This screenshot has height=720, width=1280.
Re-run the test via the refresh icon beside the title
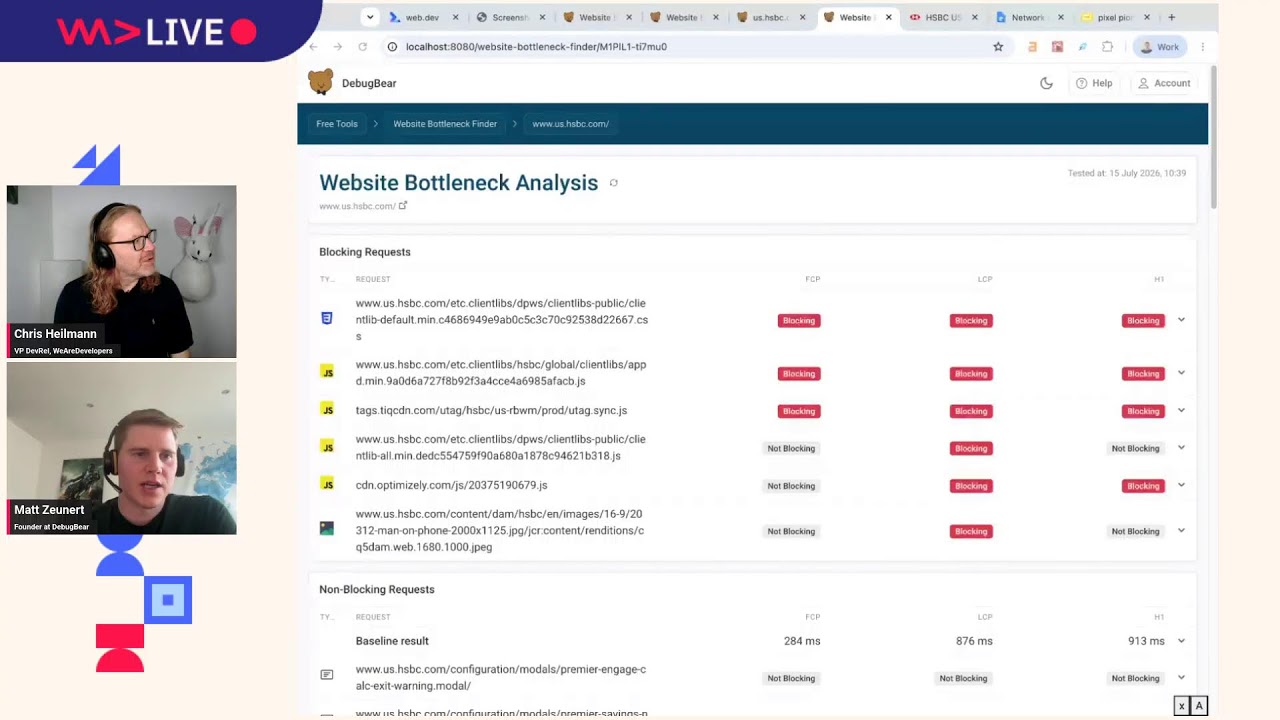tap(614, 183)
